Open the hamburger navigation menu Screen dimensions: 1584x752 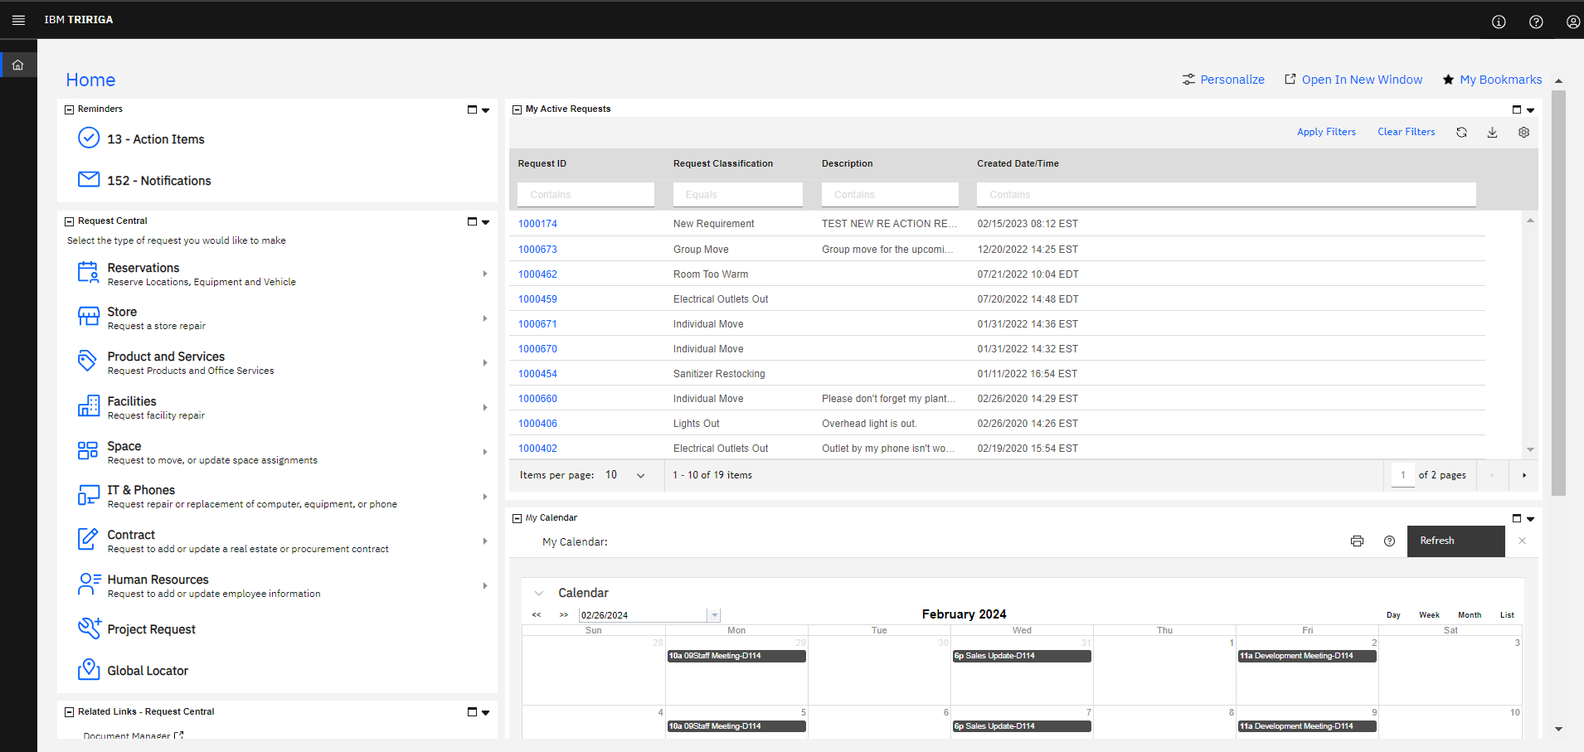pos(18,20)
